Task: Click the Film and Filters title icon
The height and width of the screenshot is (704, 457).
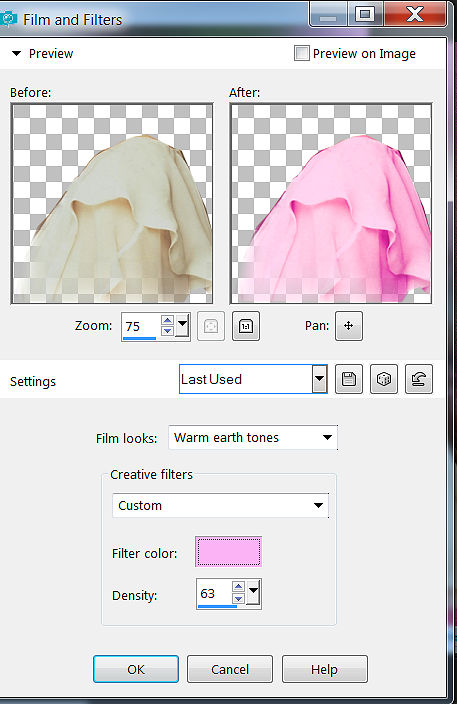Action: [8, 19]
